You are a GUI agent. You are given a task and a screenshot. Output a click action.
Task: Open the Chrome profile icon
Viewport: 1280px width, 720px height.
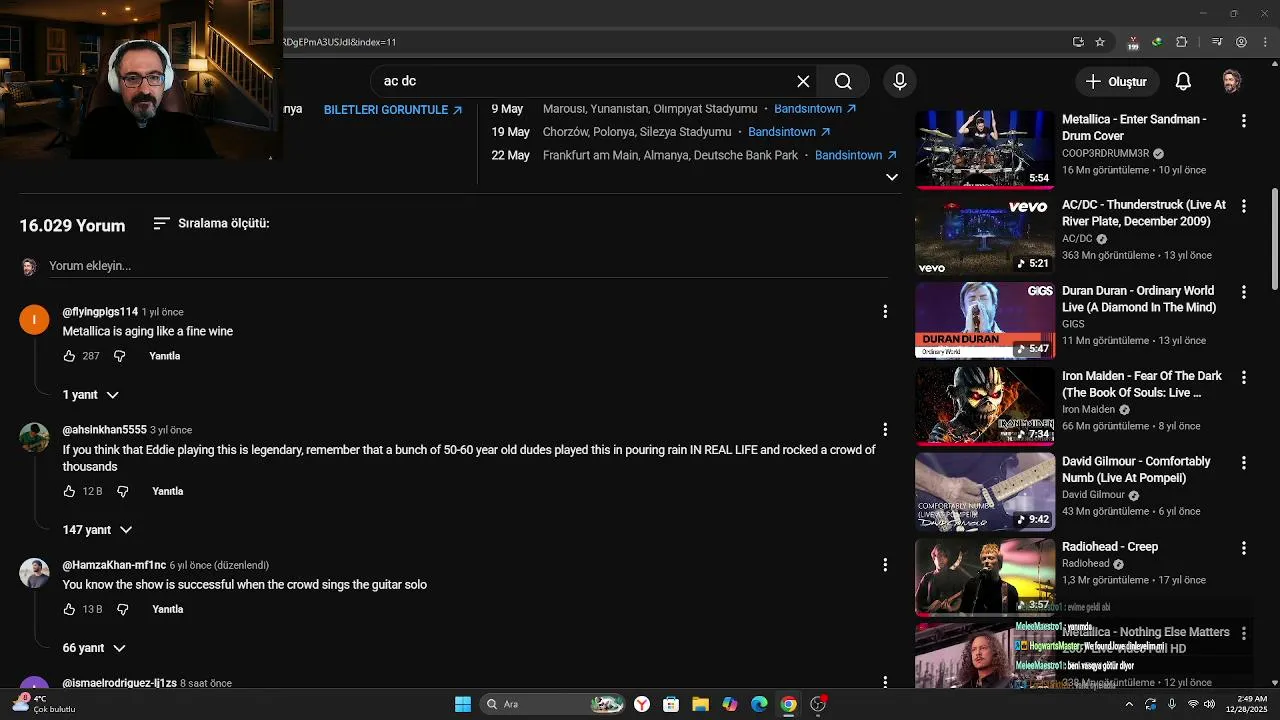[1241, 42]
